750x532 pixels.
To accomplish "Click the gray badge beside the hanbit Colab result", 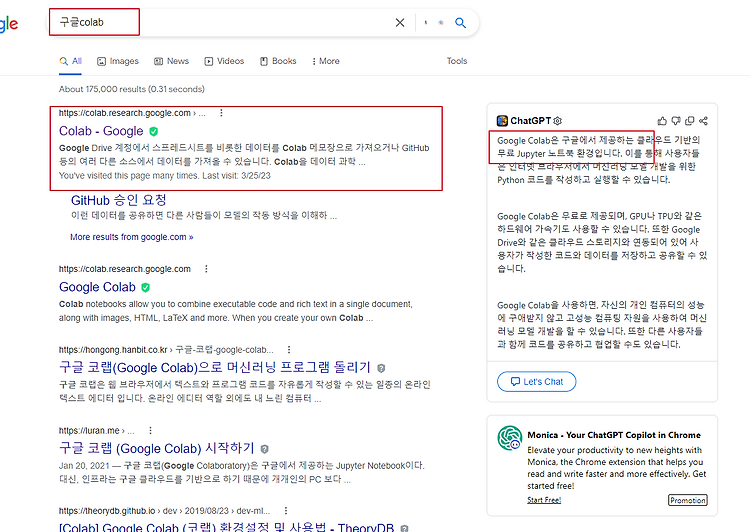I will (x=381, y=368).
